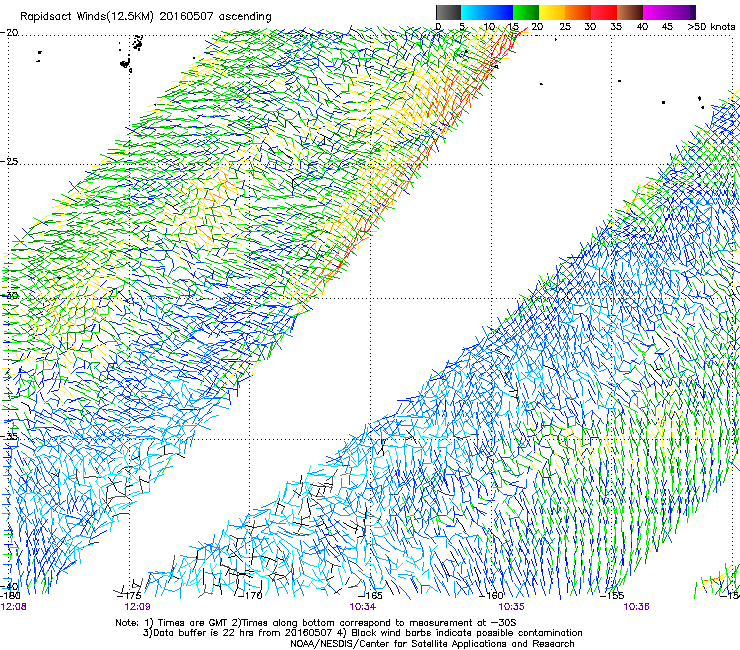Click the orange 25-30 knots color segment
The height and width of the screenshot is (650, 740).
click(578, 12)
